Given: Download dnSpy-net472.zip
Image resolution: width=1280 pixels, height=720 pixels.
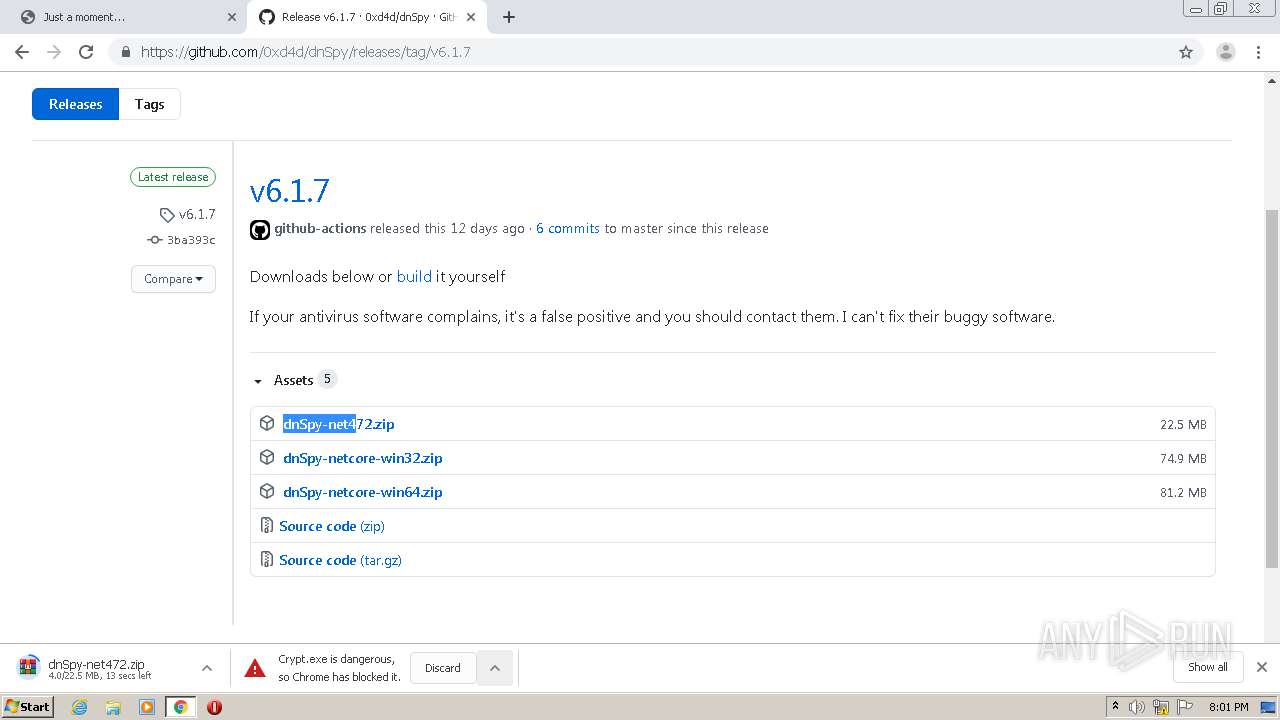Looking at the screenshot, I should click(339, 424).
